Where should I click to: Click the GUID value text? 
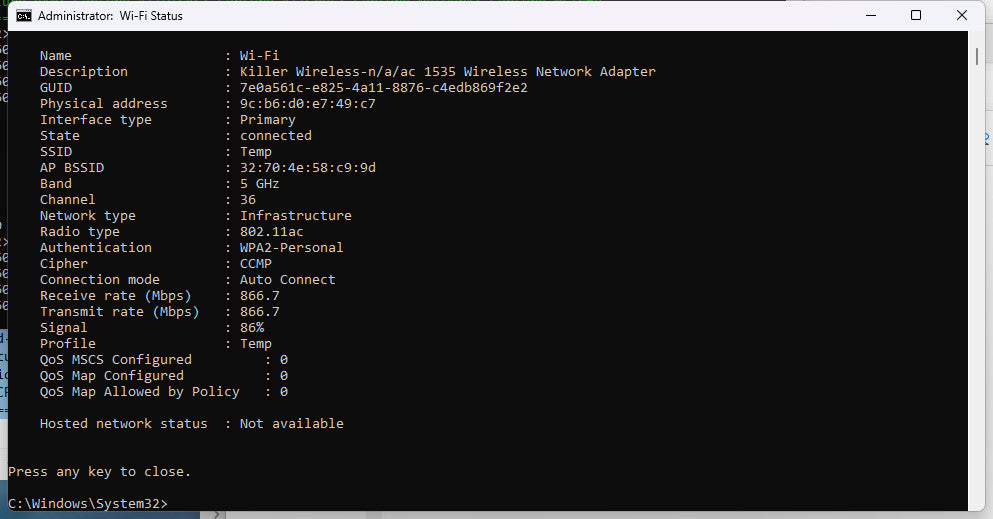[x=383, y=88]
